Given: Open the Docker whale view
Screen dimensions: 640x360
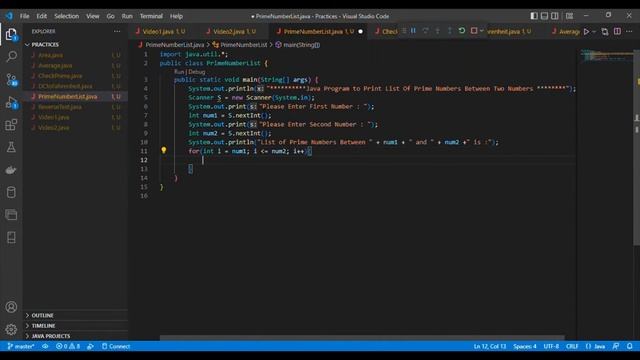Looking at the screenshot, I should click(x=11, y=170).
